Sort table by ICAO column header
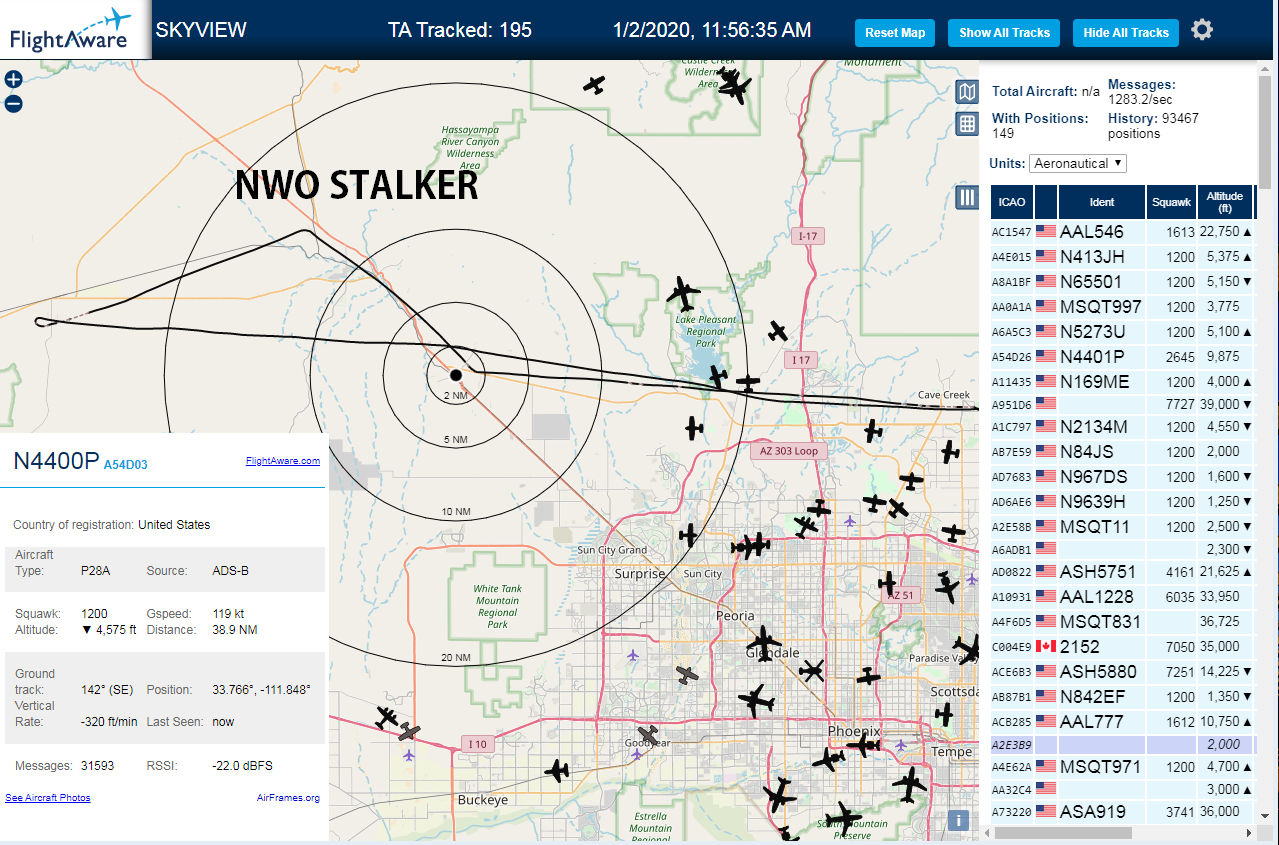The height and width of the screenshot is (845, 1279). pos(1012,202)
